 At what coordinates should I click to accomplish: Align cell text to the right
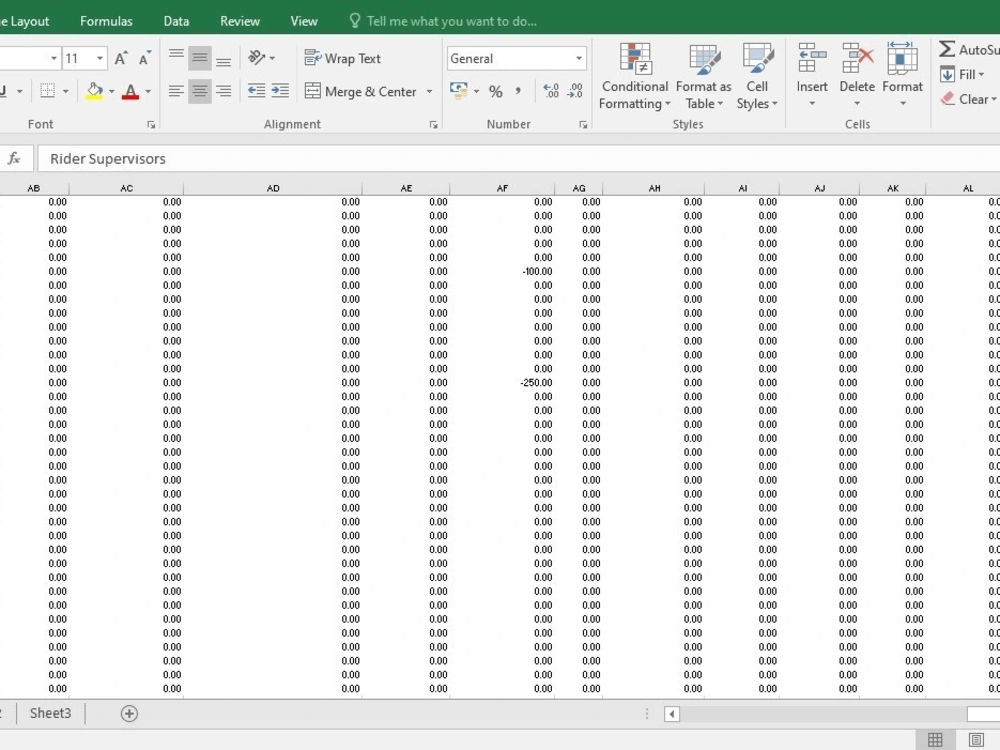tap(223, 91)
